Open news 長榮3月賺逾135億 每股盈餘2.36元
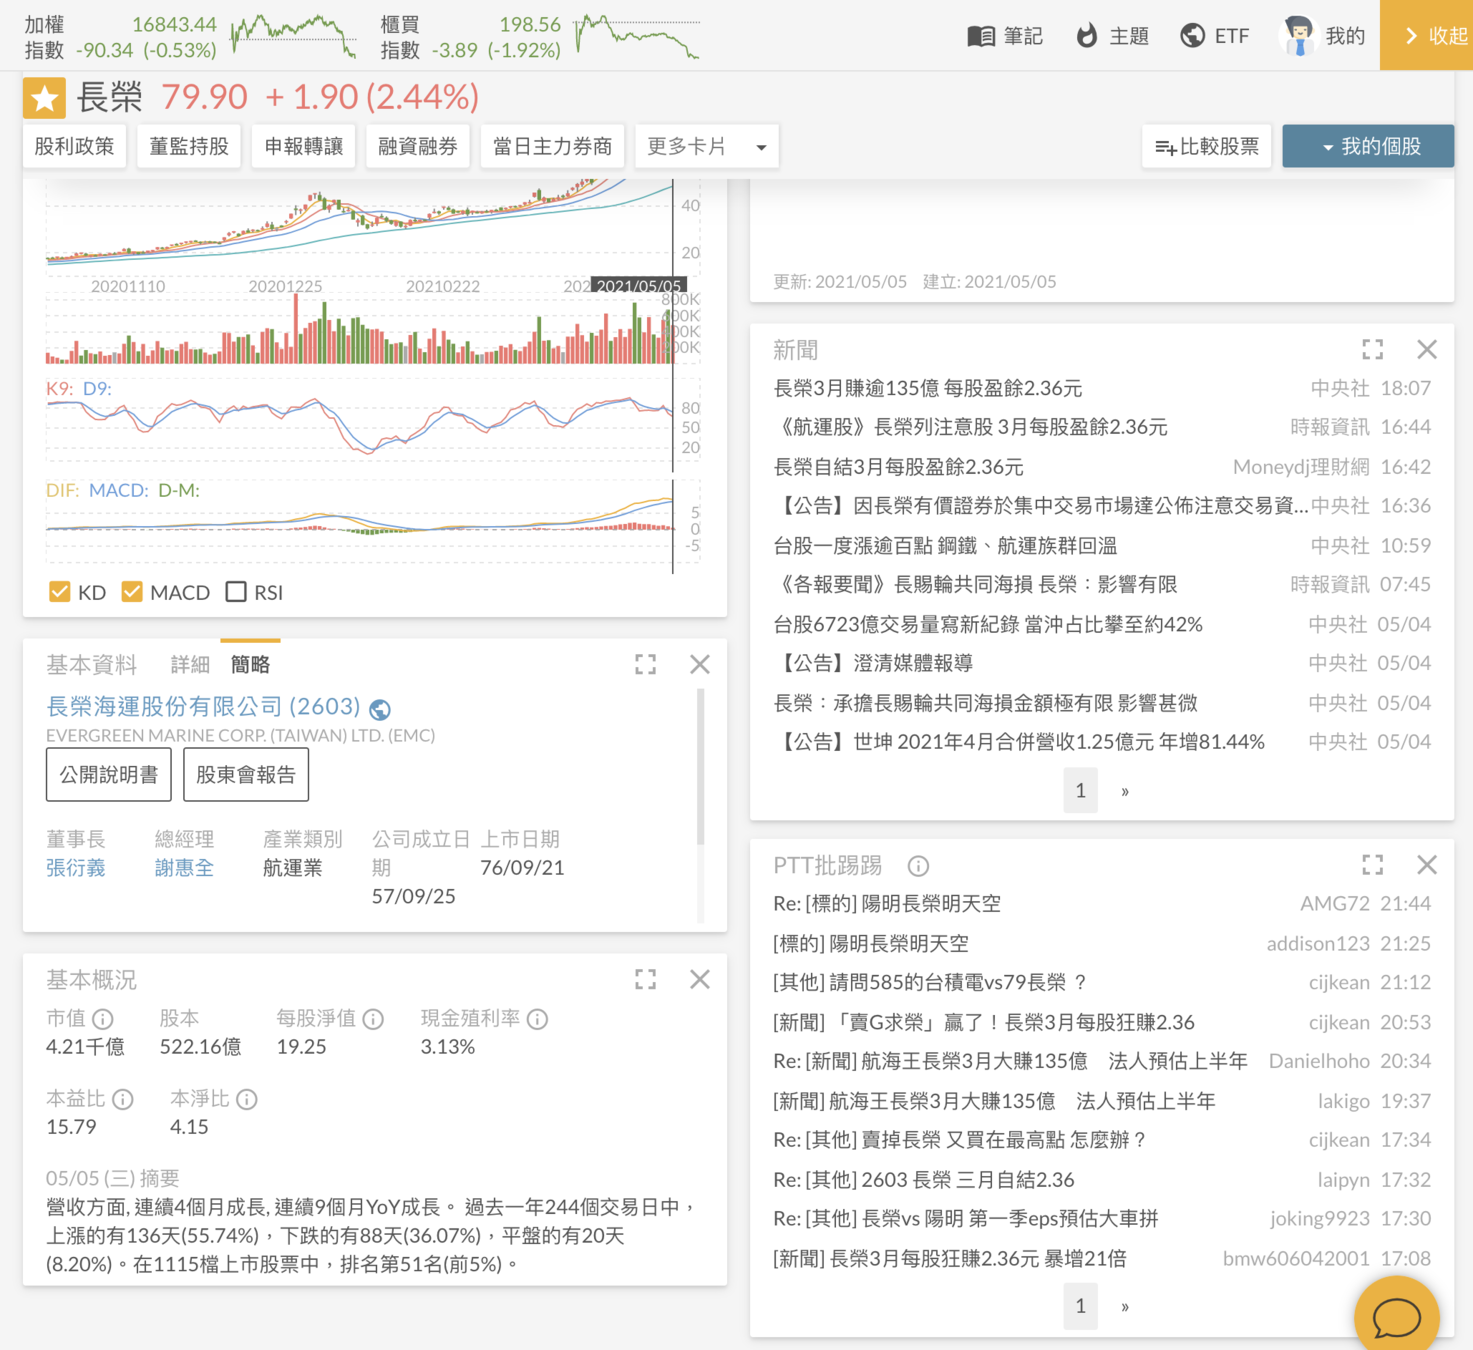This screenshot has width=1473, height=1350. pos(928,388)
